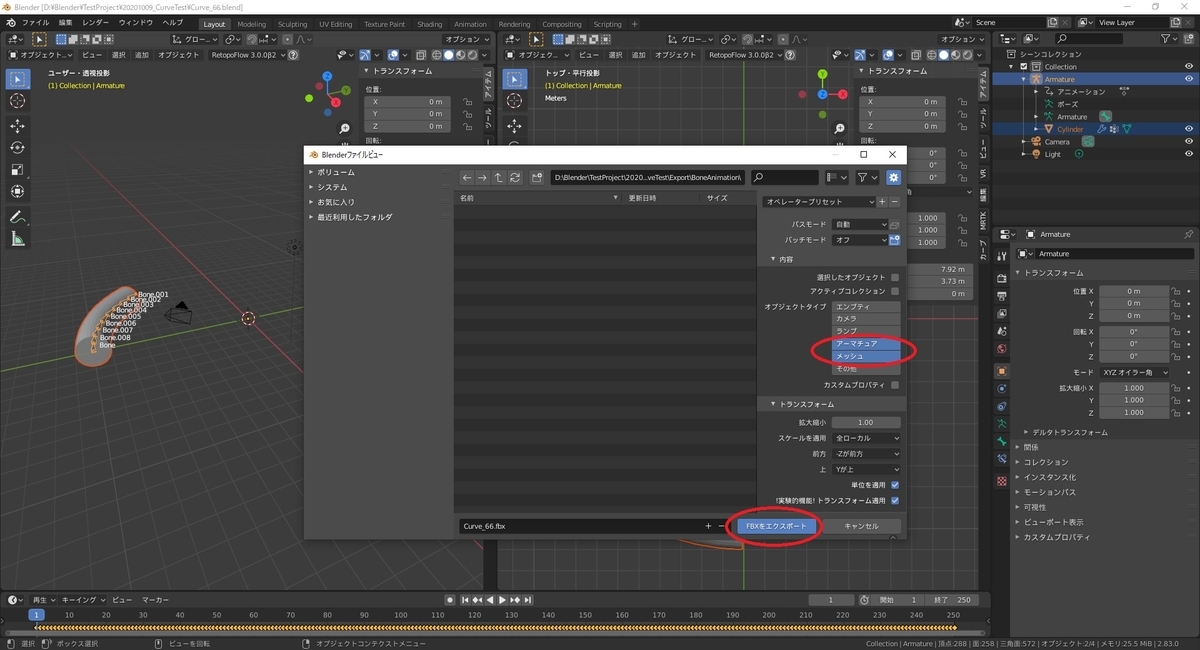The width and height of the screenshot is (1200, 650).
Task: Select the Transform tool in left viewport
Action: [x=17, y=191]
